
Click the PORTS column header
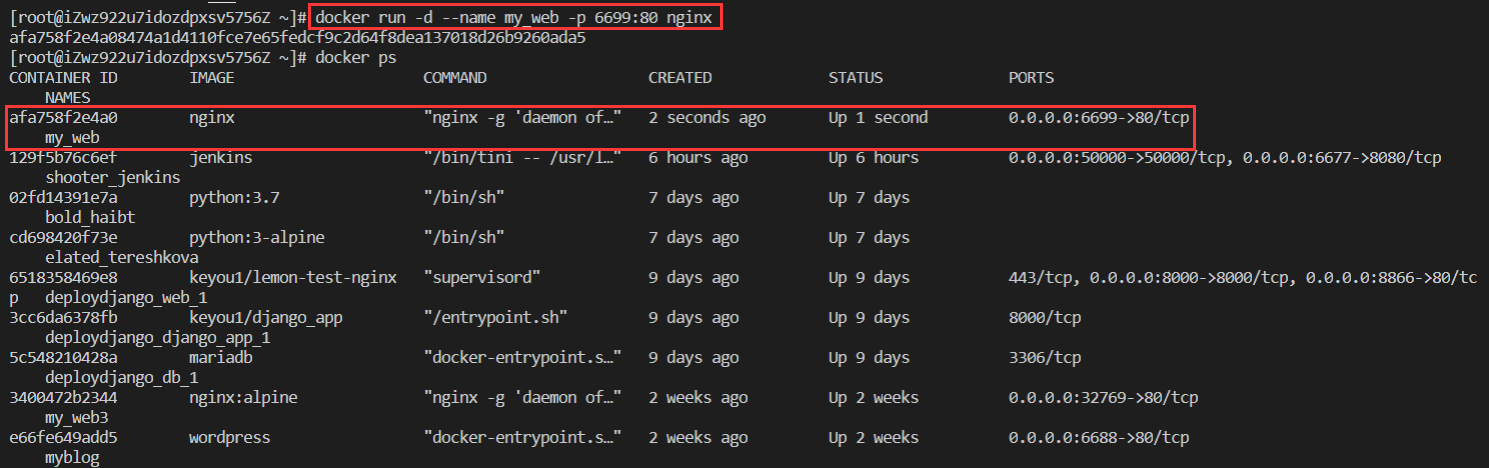click(1031, 78)
